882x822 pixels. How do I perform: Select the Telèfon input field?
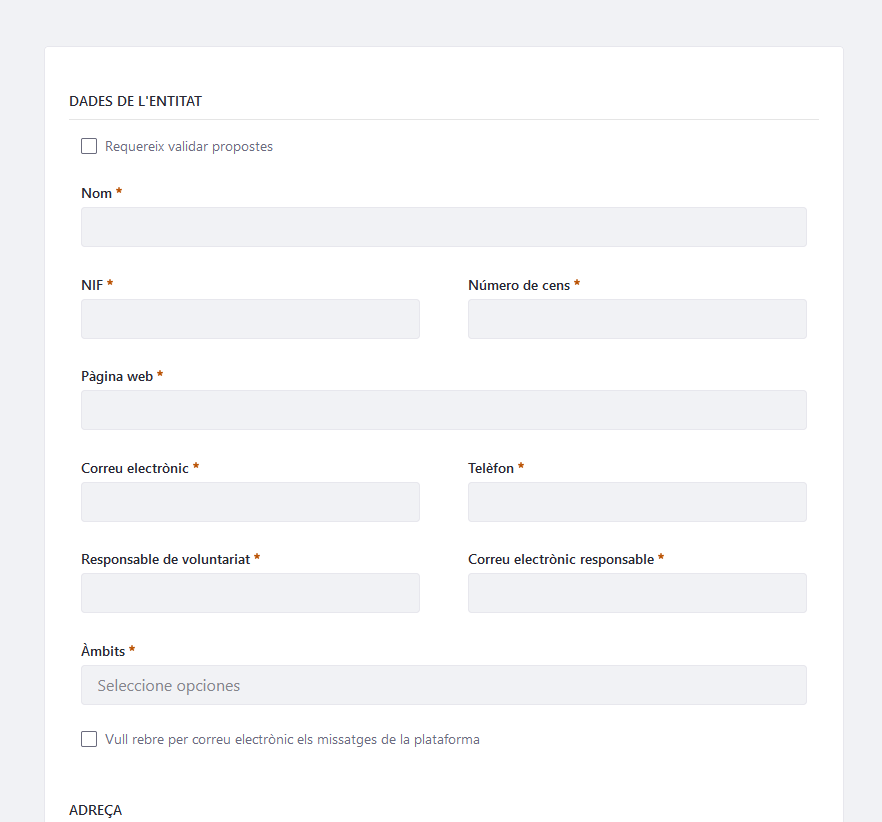point(637,502)
